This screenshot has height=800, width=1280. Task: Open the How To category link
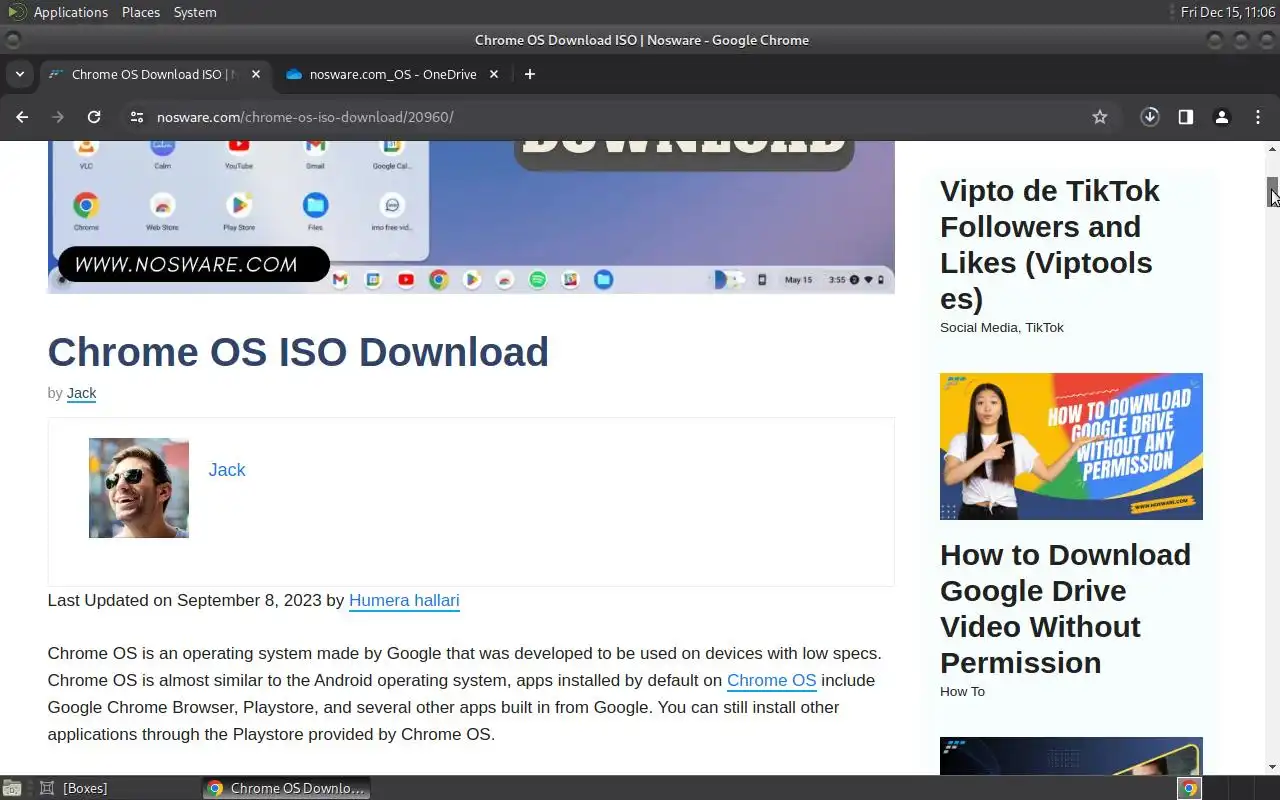(962, 691)
